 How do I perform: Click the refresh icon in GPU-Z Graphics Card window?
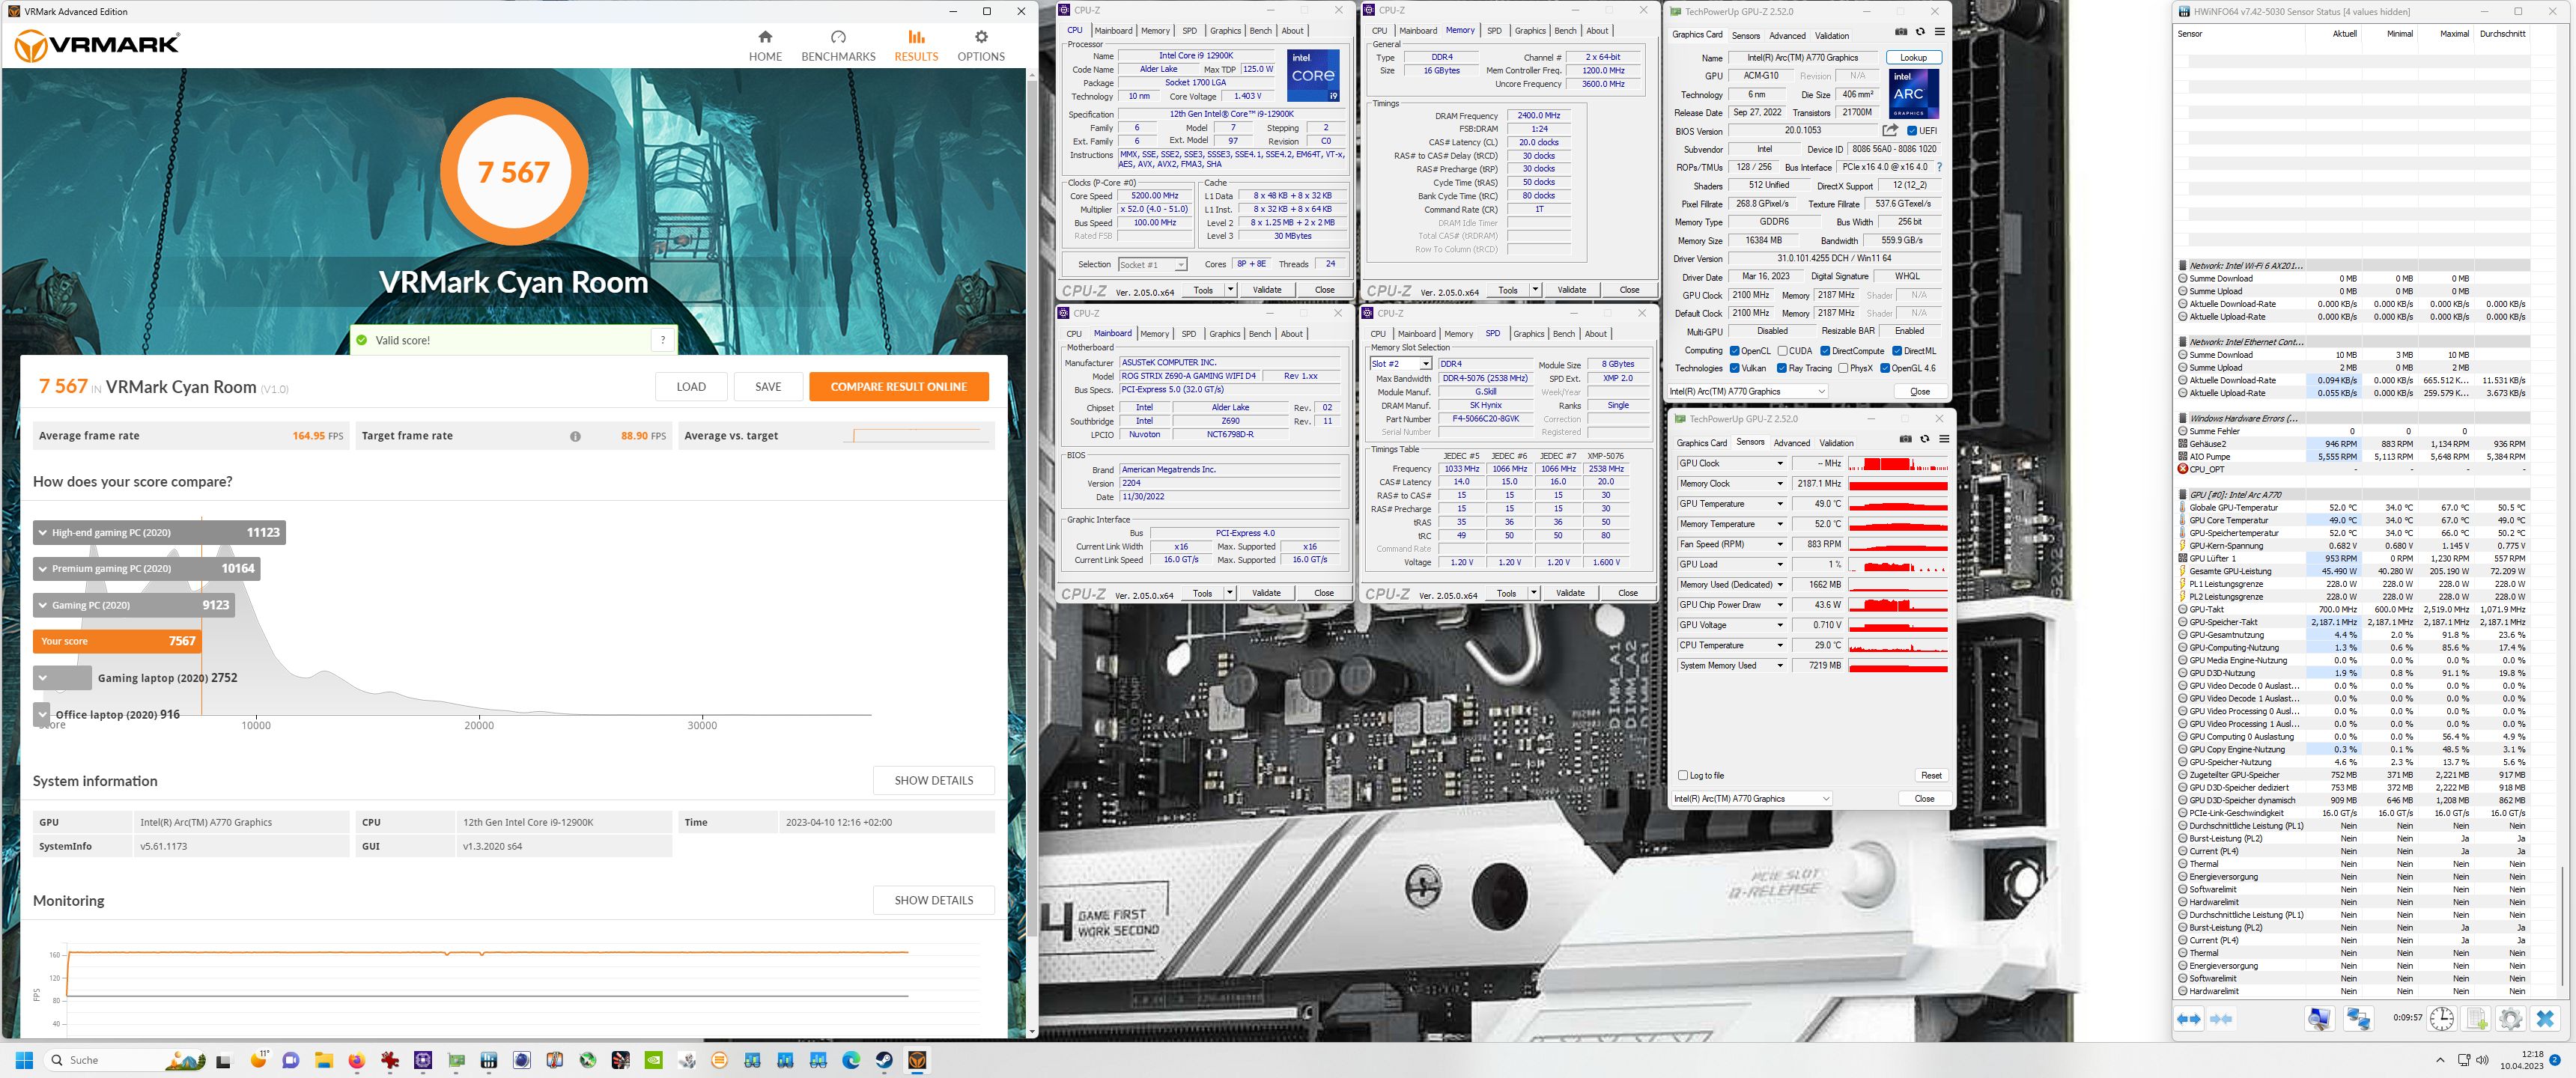point(1920,32)
